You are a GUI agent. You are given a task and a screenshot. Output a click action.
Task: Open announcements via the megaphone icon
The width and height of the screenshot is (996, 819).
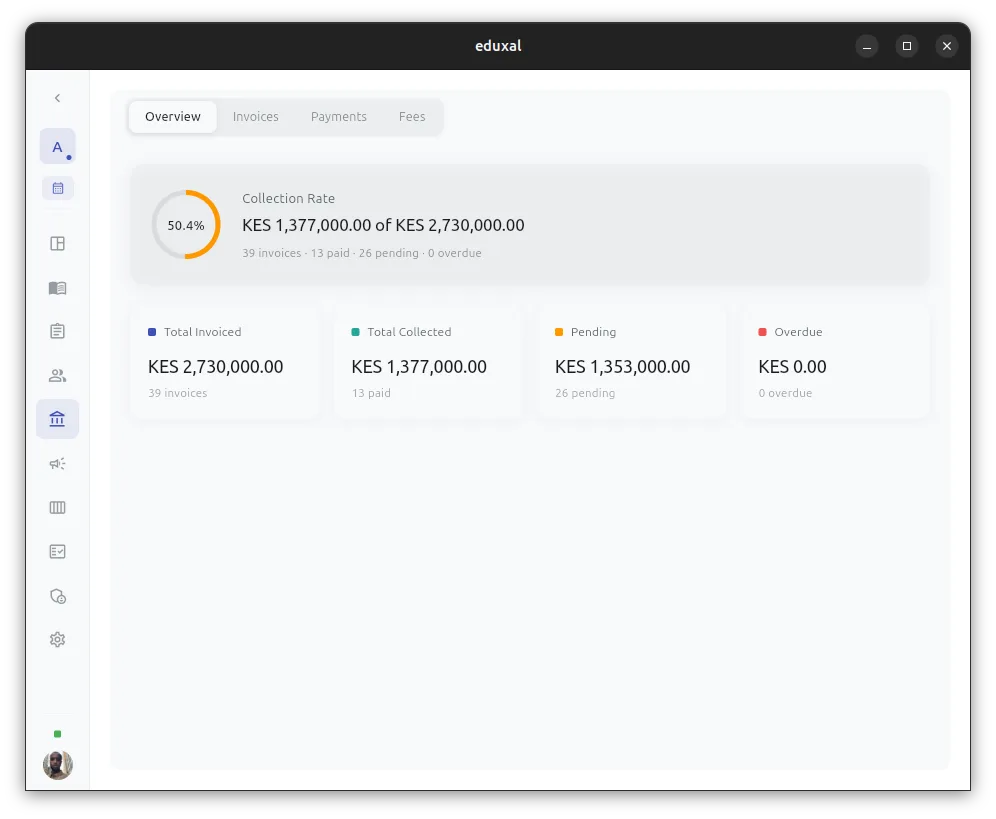coord(57,463)
